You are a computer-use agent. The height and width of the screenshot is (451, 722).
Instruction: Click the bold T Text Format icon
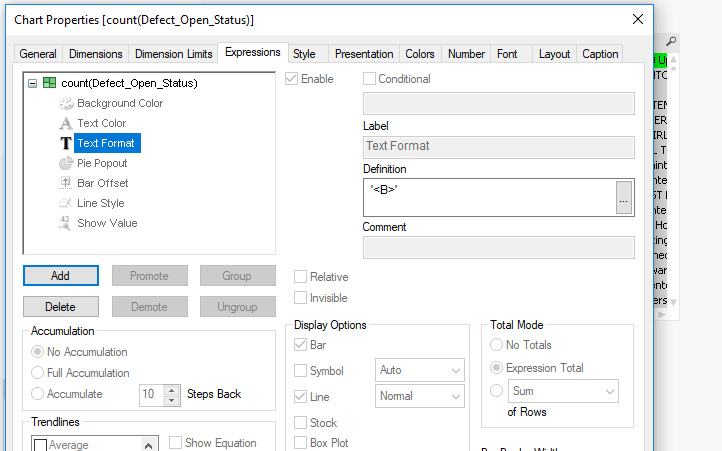66,143
